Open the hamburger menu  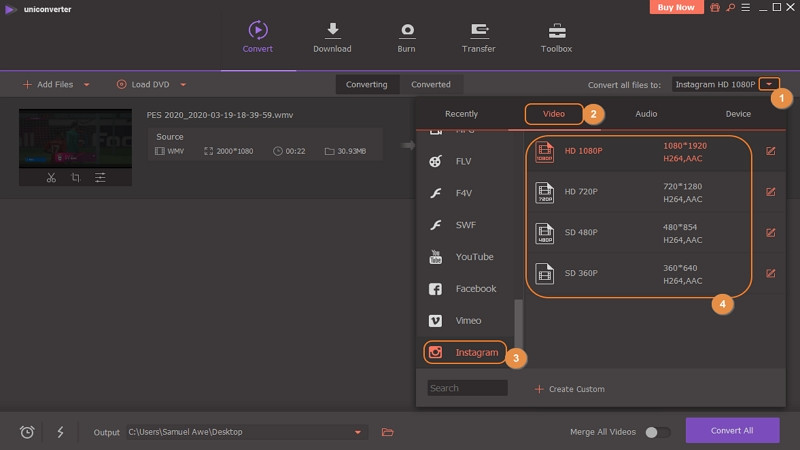746,8
